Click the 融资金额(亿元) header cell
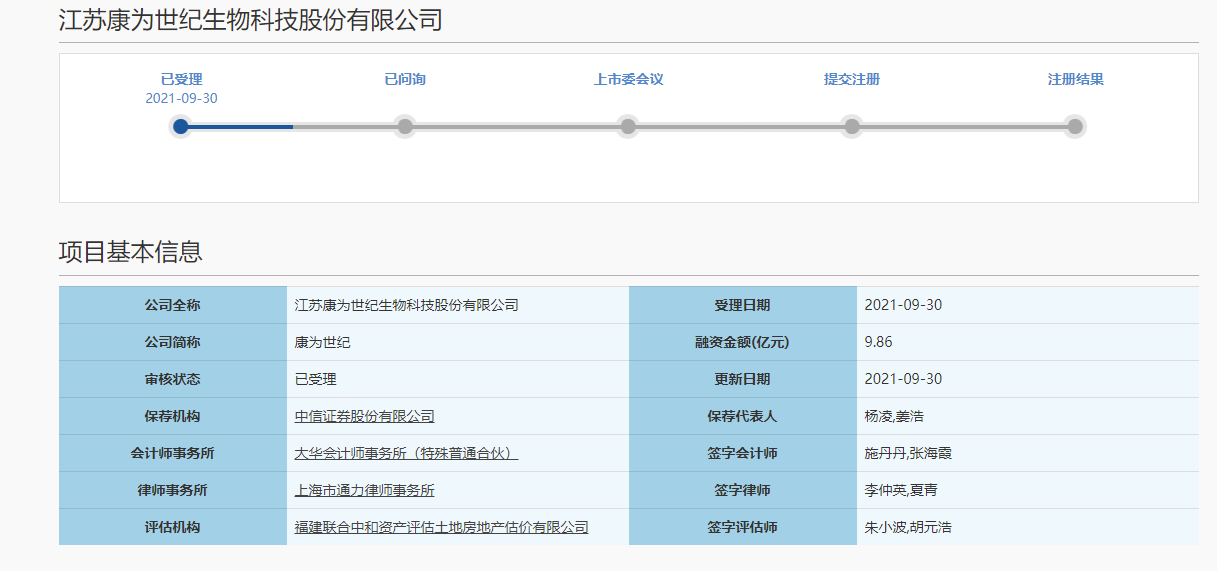The height and width of the screenshot is (571, 1217). pos(743,342)
